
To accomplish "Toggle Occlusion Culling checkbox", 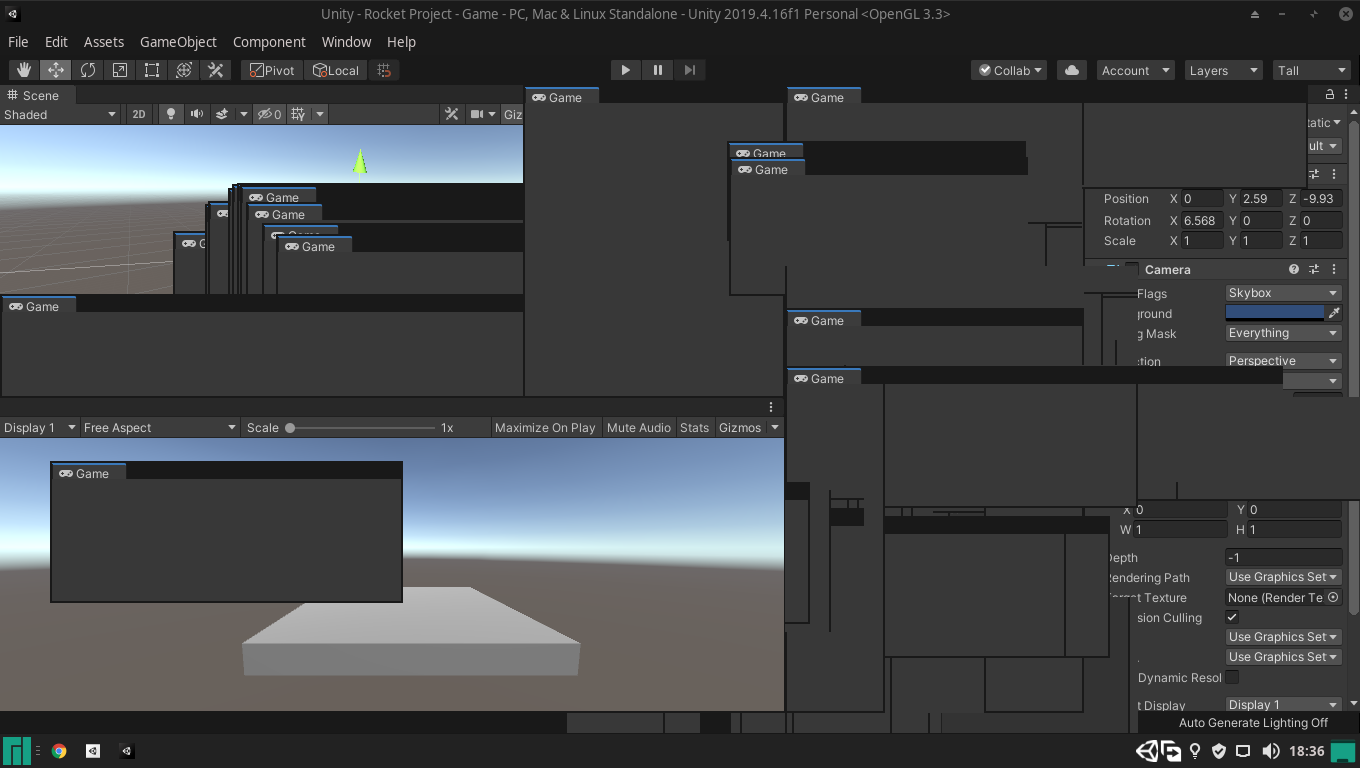I will tap(1232, 617).
